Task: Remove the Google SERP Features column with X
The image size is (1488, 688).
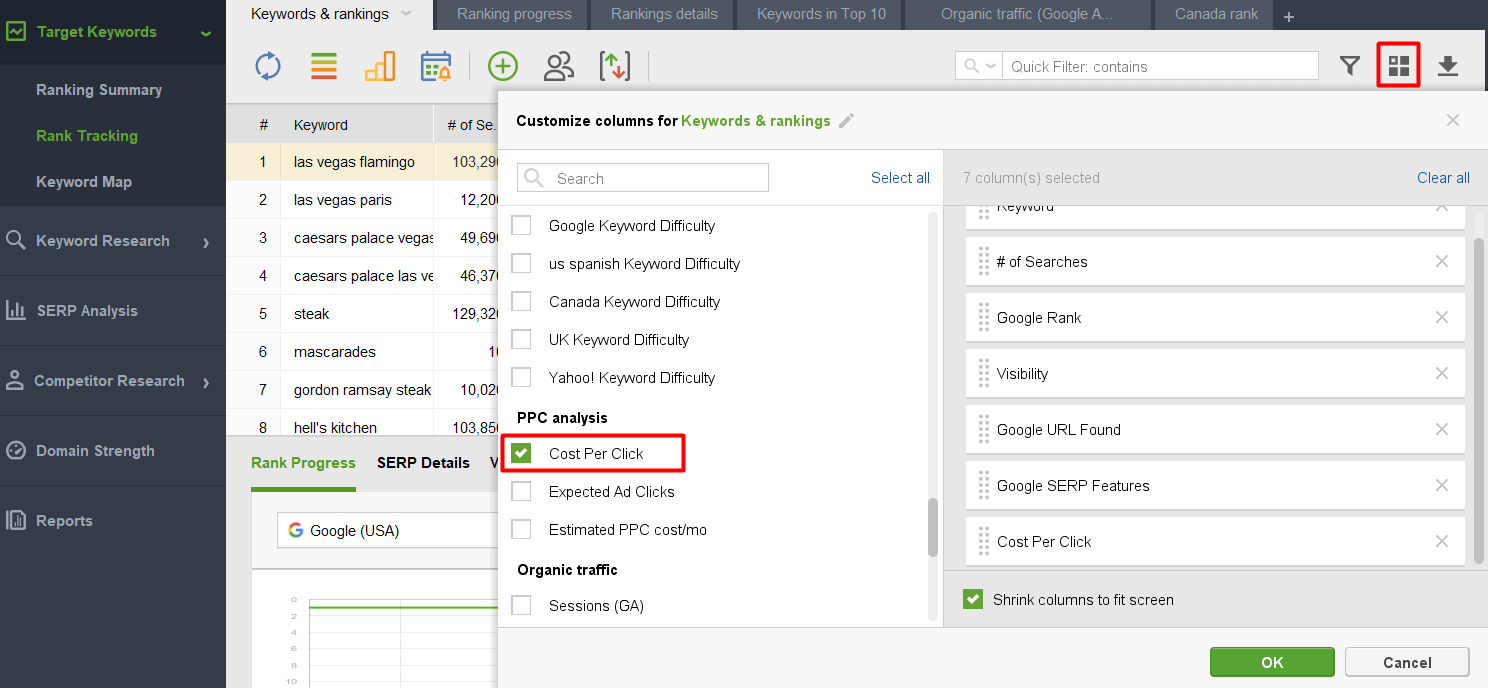Action: 1442,485
